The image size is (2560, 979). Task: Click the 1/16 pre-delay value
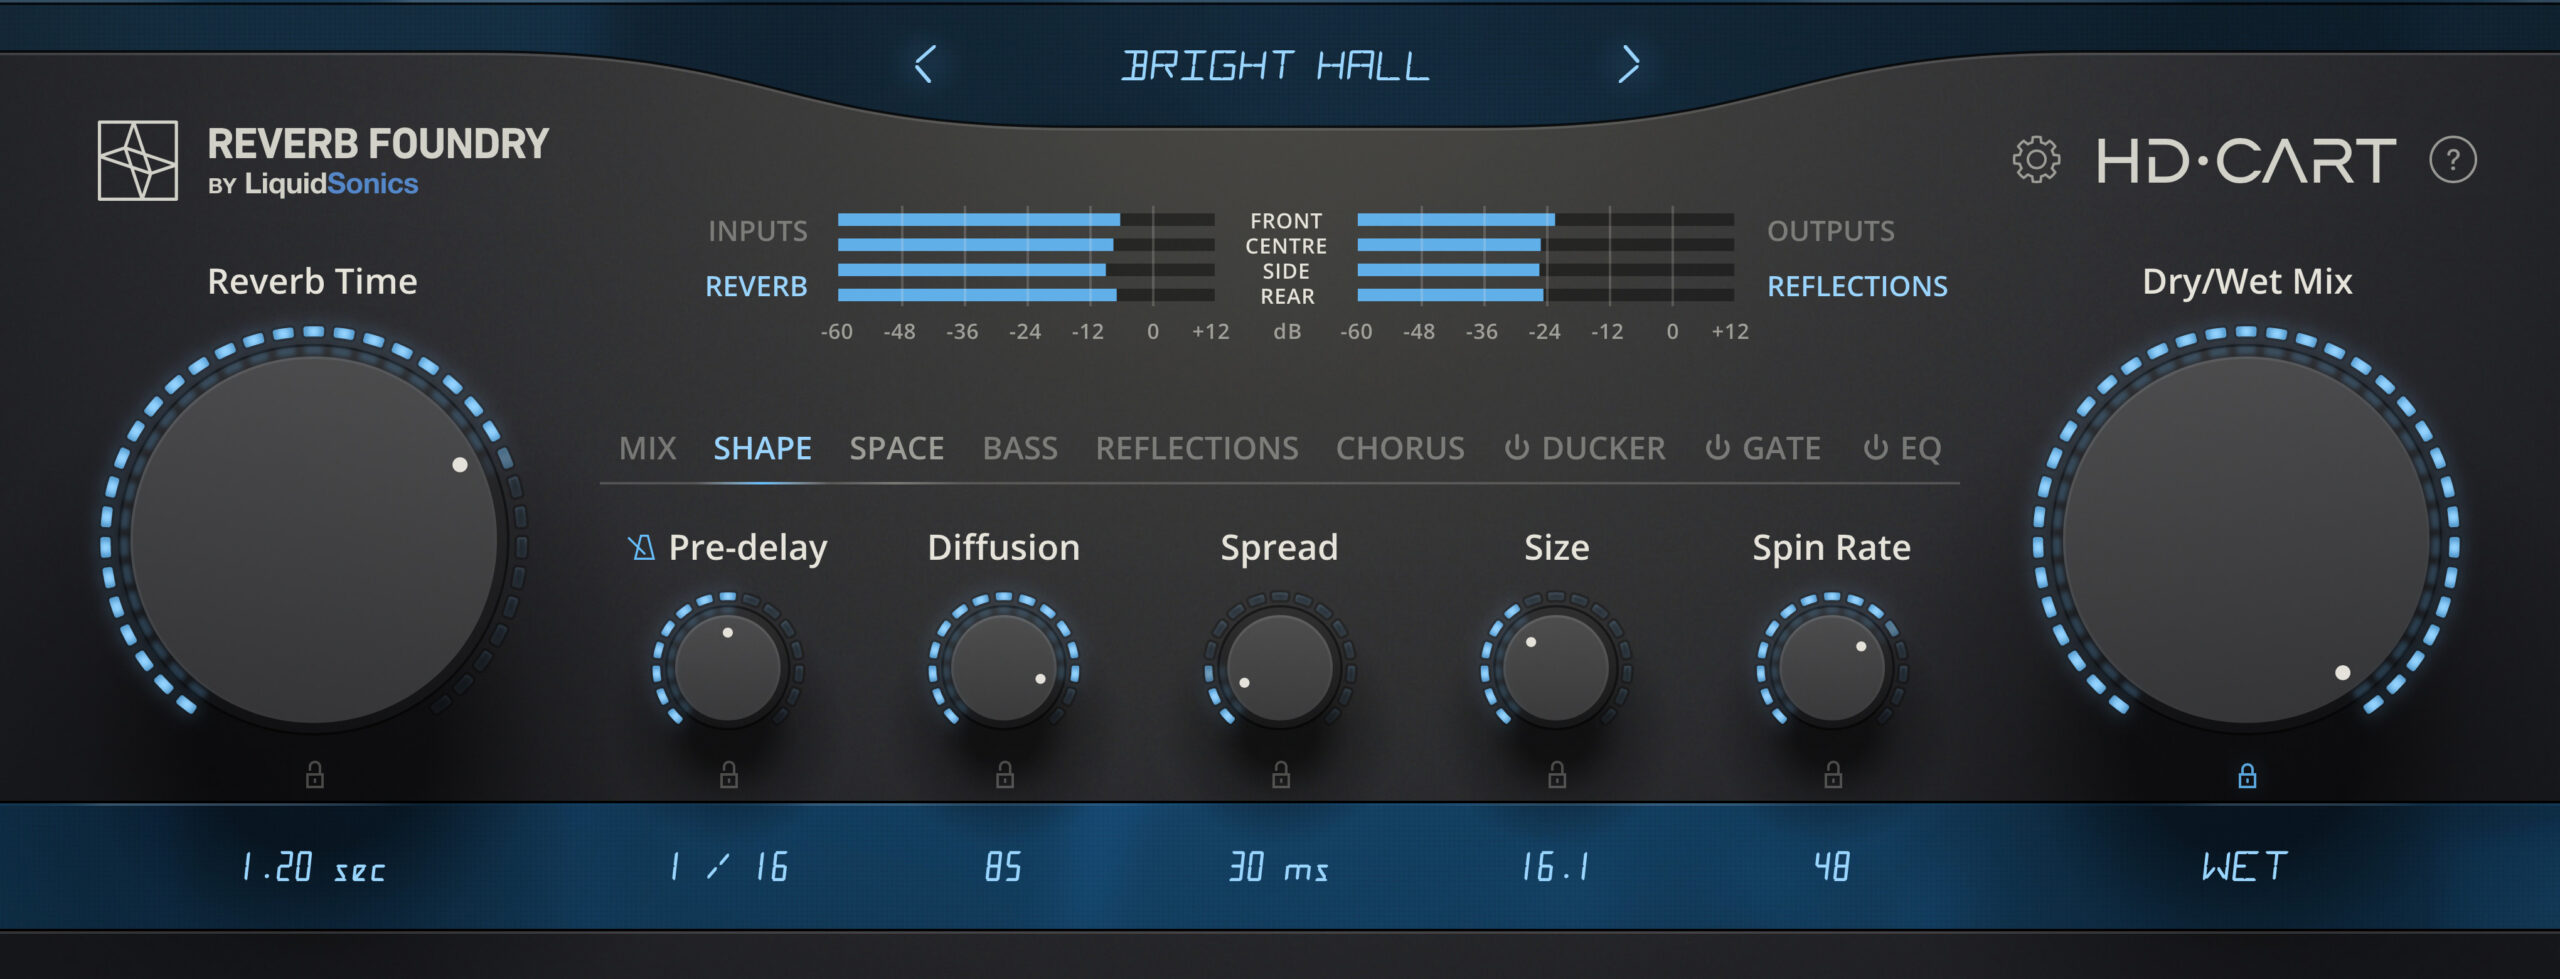click(729, 867)
